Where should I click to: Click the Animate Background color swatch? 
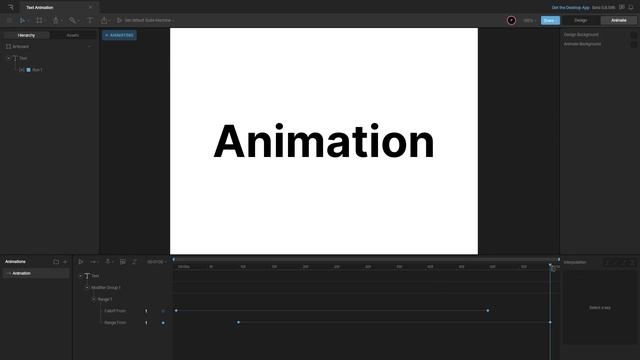(633, 44)
